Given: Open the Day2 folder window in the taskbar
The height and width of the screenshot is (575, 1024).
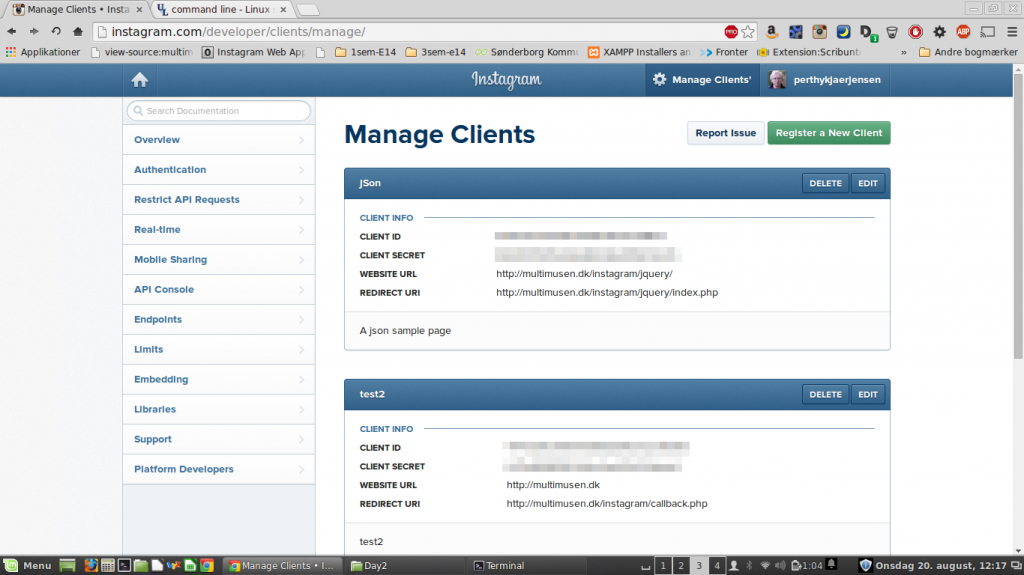Looking at the screenshot, I should click(370, 566).
